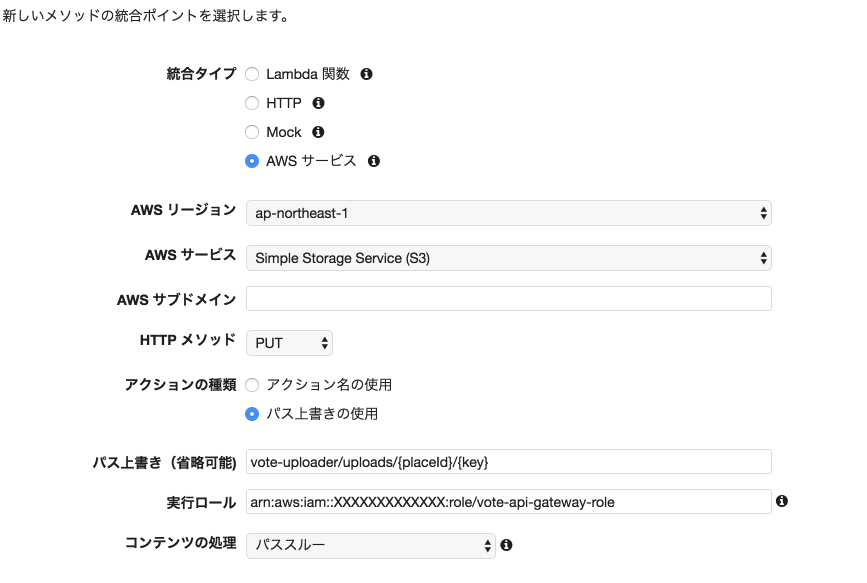This screenshot has height=583, width=867.
Task: Click the info icon beside HTTP option
Action: pos(318,103)
